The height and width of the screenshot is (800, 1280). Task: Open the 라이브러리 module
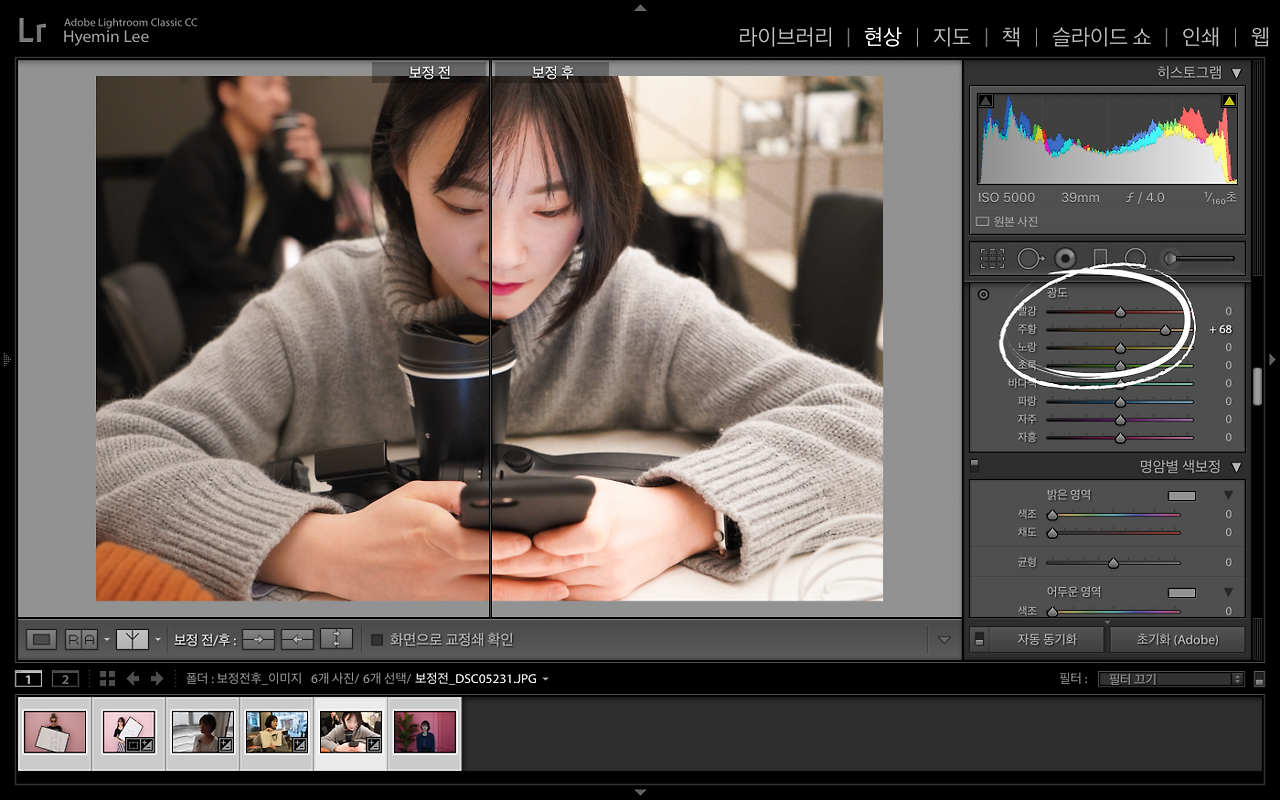785,37
